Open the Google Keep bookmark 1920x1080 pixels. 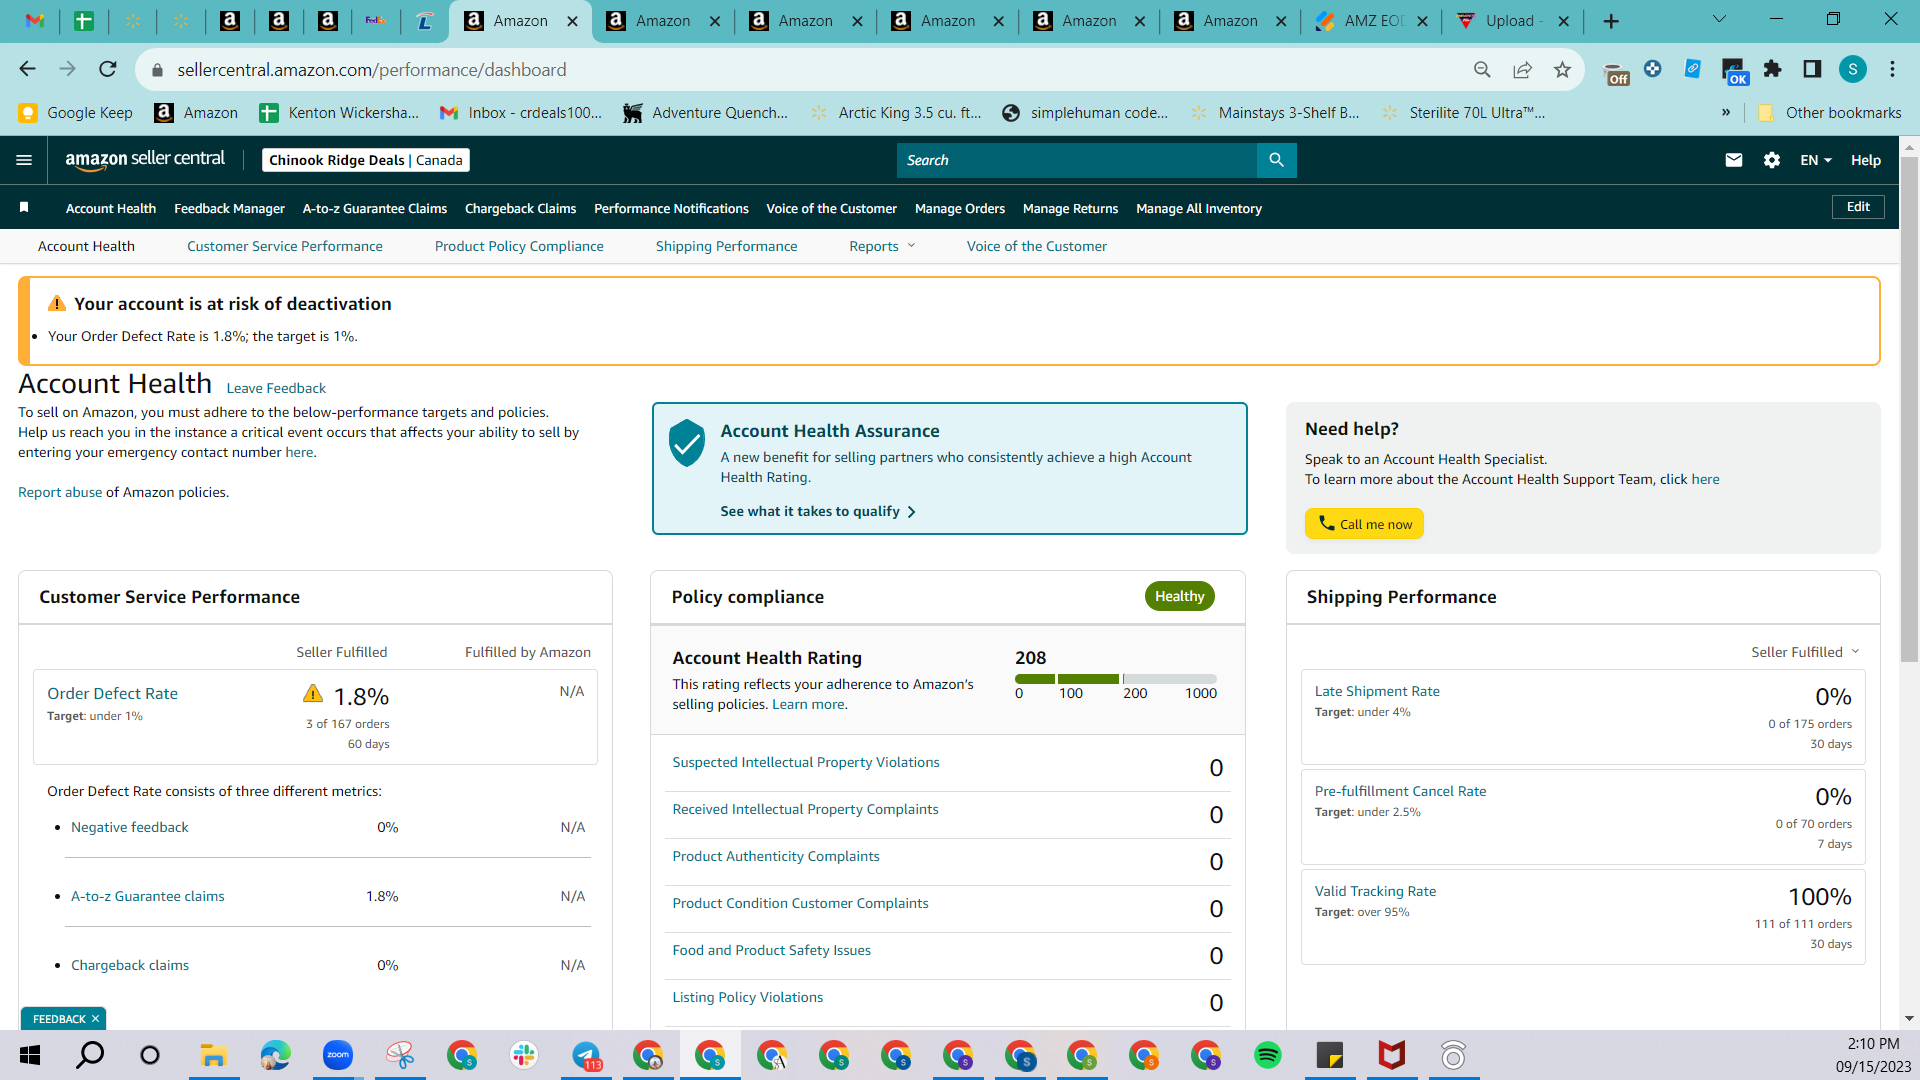point(76,112)
